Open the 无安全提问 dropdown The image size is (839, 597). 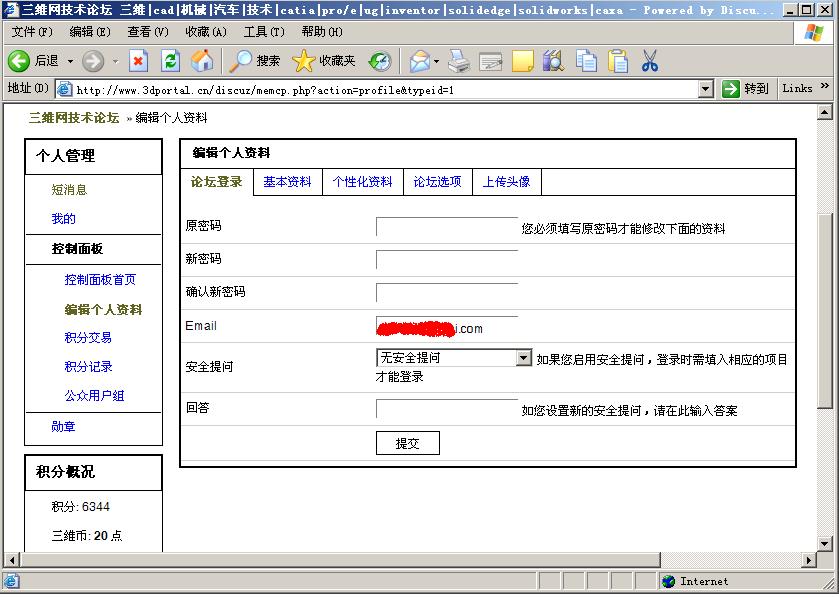coord(454,358)
